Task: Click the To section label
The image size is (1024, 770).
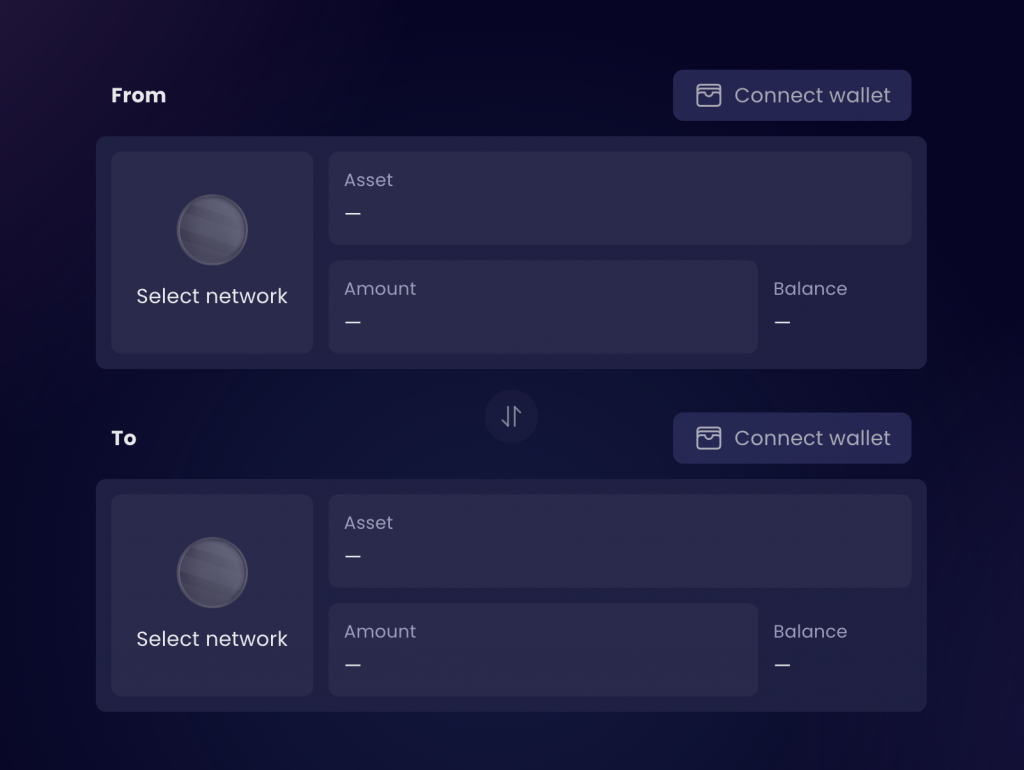Action: point(123,438)
